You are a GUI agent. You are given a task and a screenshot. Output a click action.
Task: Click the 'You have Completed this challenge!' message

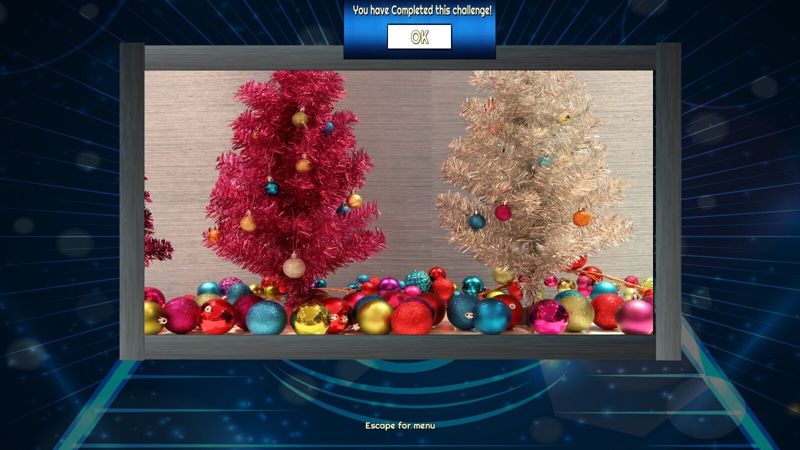pos(422,10)
